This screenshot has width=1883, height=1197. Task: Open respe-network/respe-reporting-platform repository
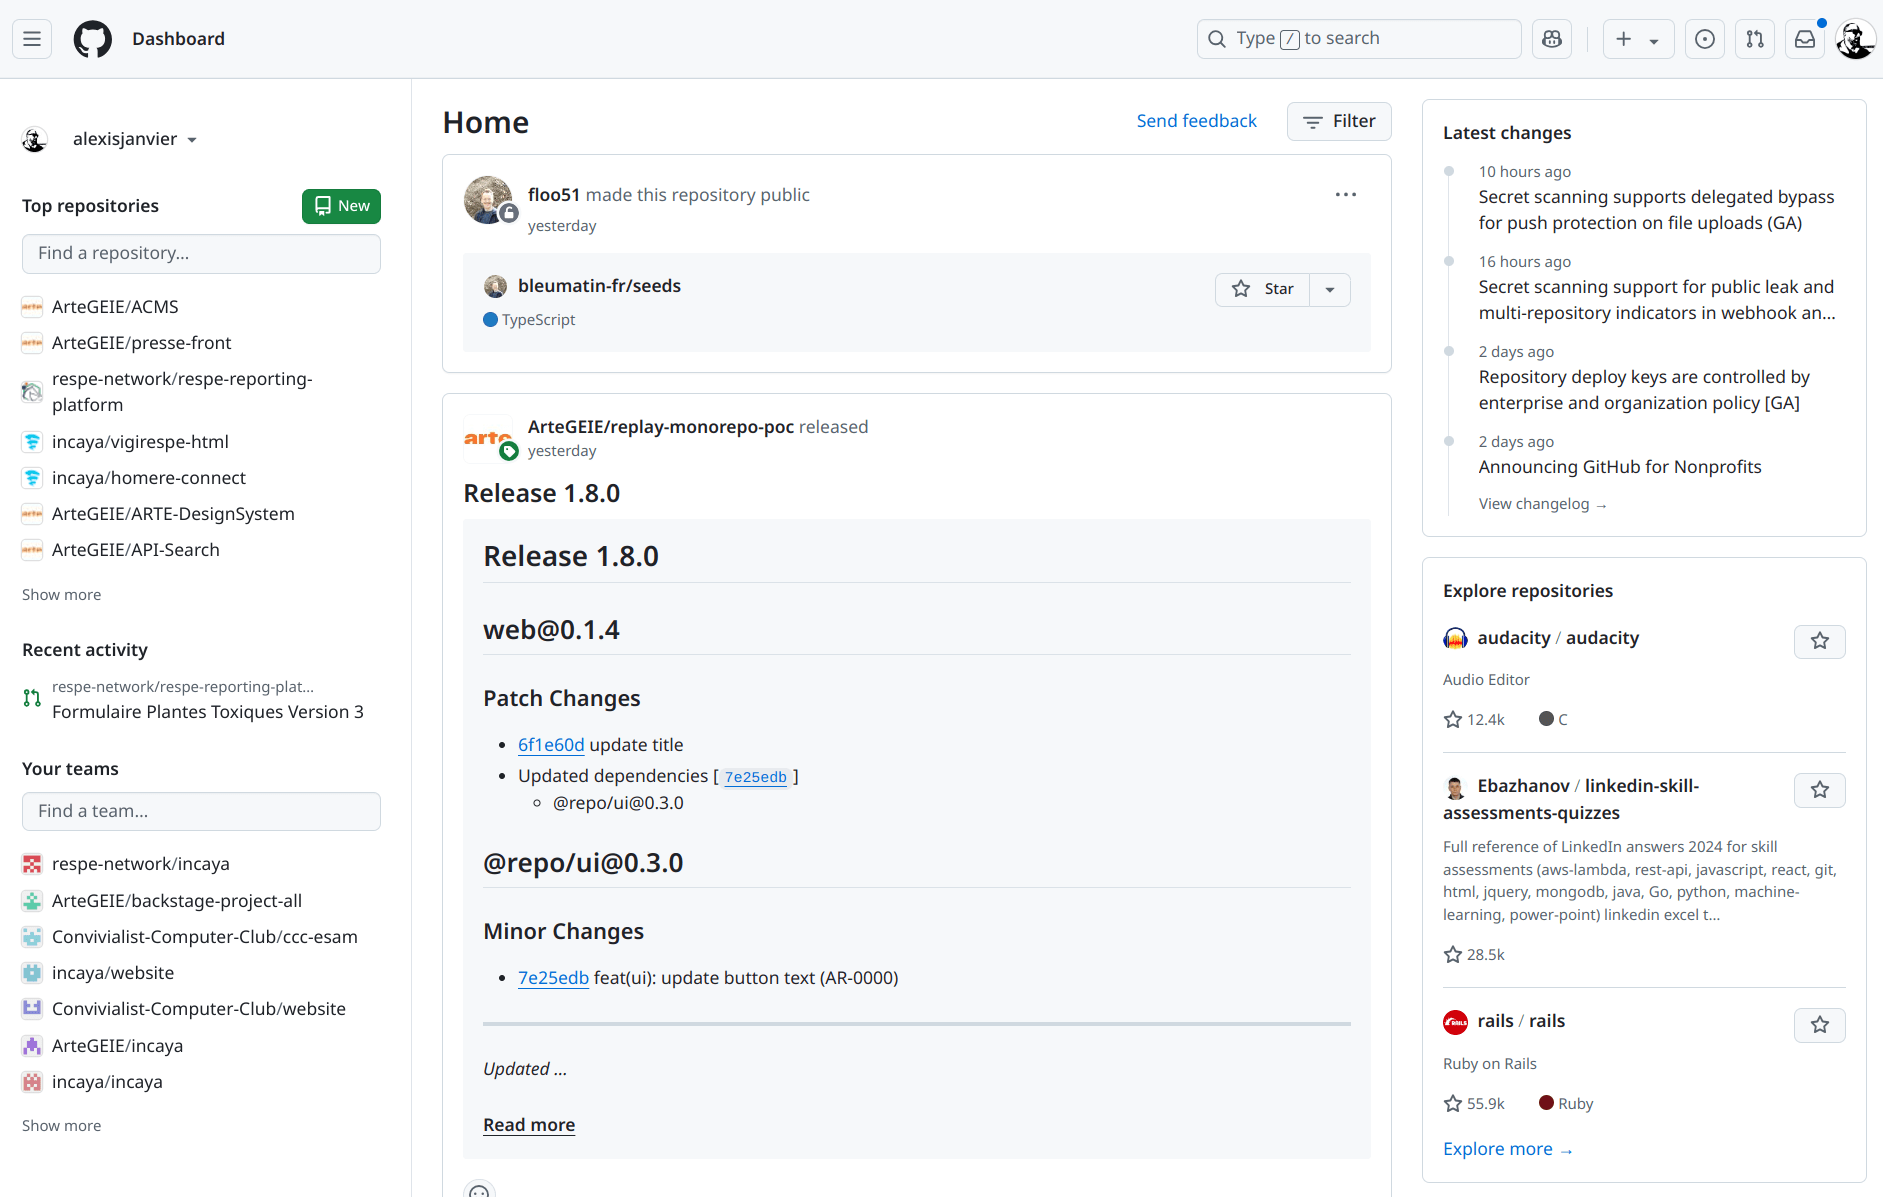[x=182, y=392]
